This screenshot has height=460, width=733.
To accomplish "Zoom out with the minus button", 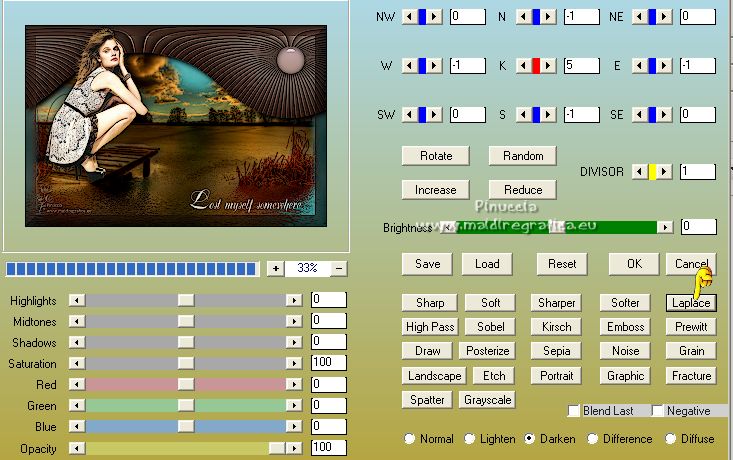I will pyautogui.click(x=339, y=268).
